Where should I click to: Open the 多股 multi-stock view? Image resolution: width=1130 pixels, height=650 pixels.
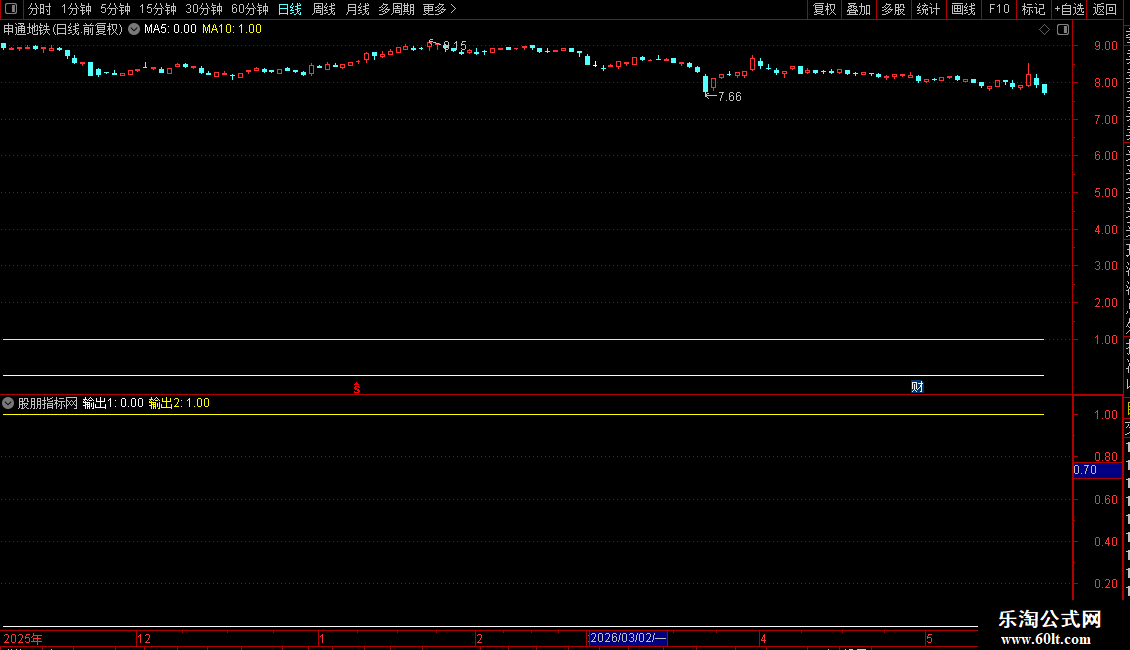894,9
